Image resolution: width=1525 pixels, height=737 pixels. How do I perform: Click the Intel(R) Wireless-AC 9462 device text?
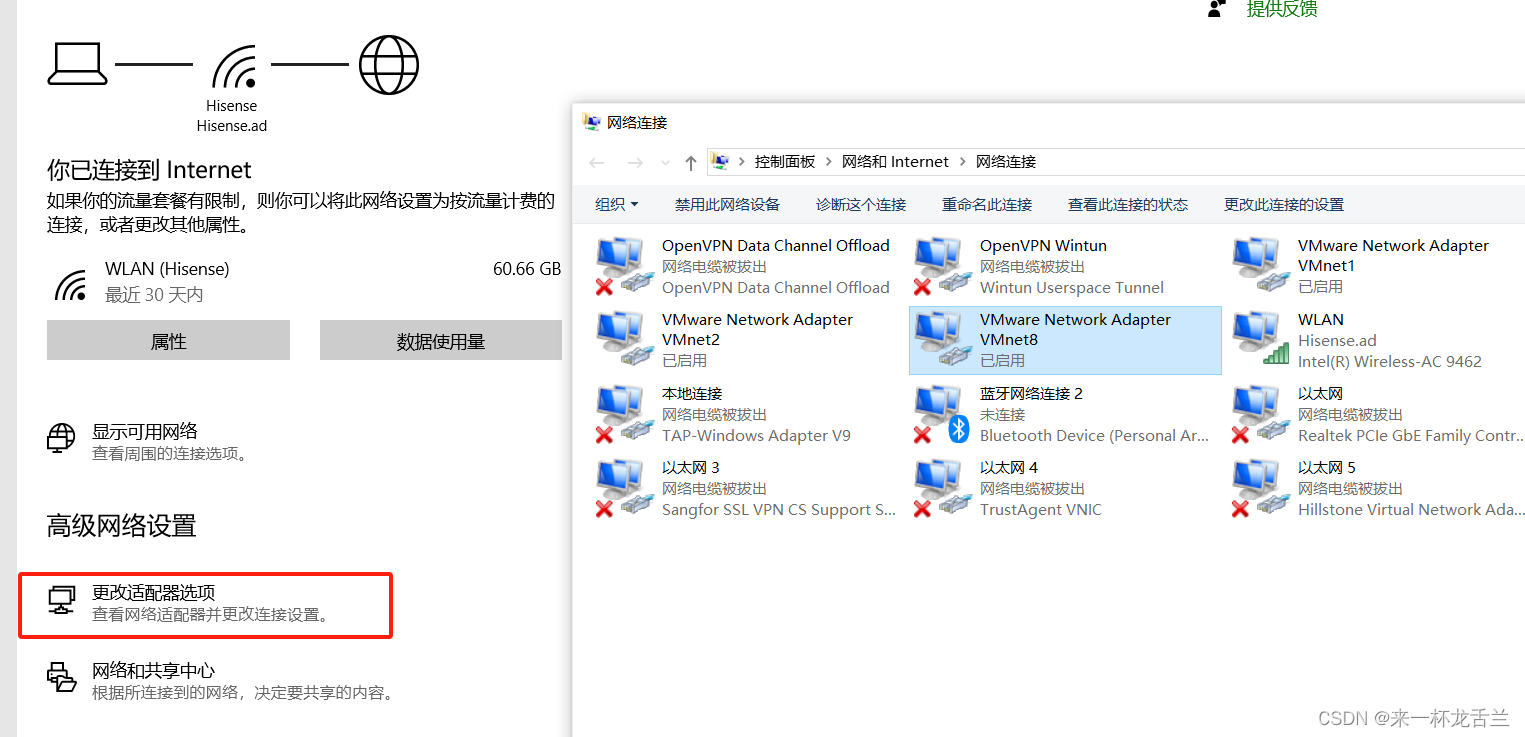pos(1390,362)
